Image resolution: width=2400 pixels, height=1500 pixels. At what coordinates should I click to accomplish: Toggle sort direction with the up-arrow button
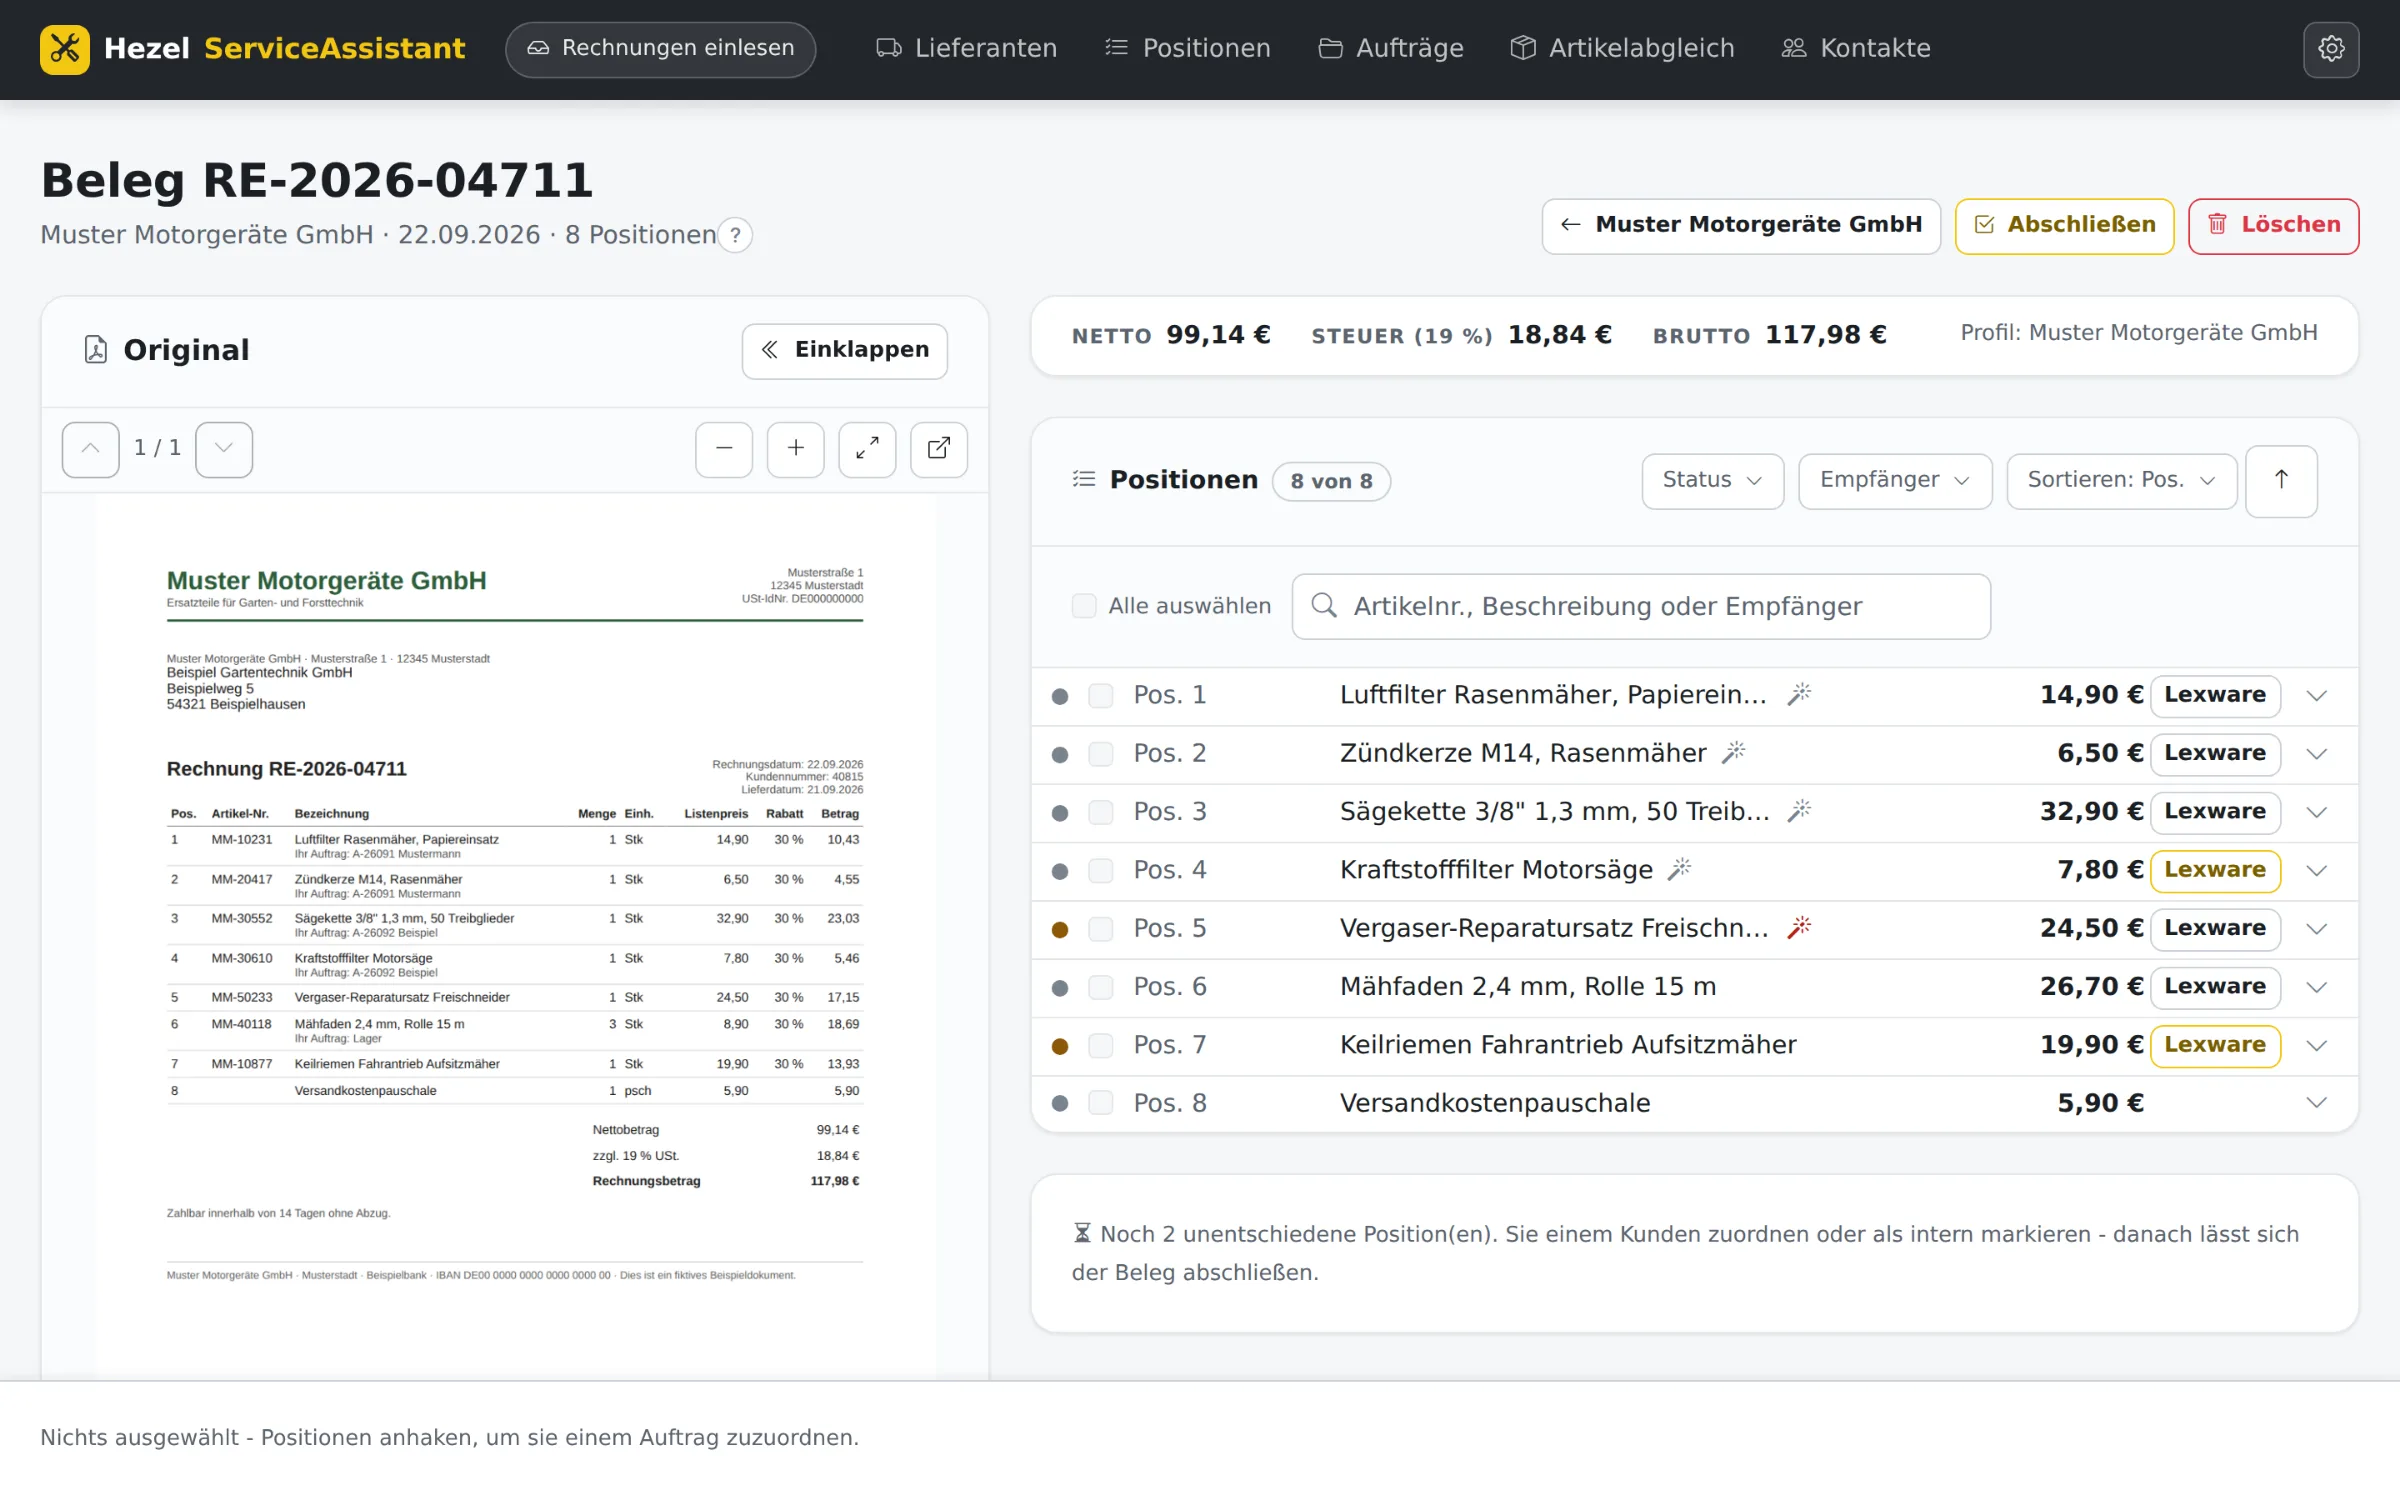[2281, 481]
